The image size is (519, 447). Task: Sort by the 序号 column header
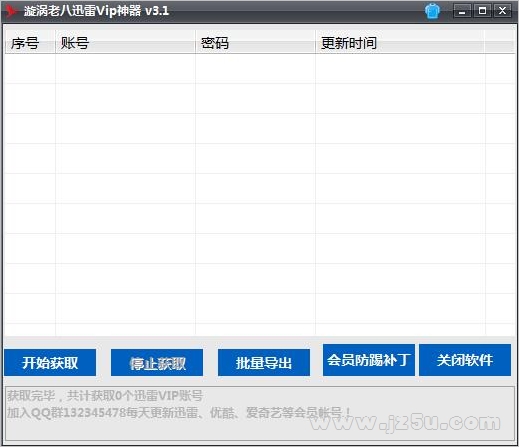point(30,43)
